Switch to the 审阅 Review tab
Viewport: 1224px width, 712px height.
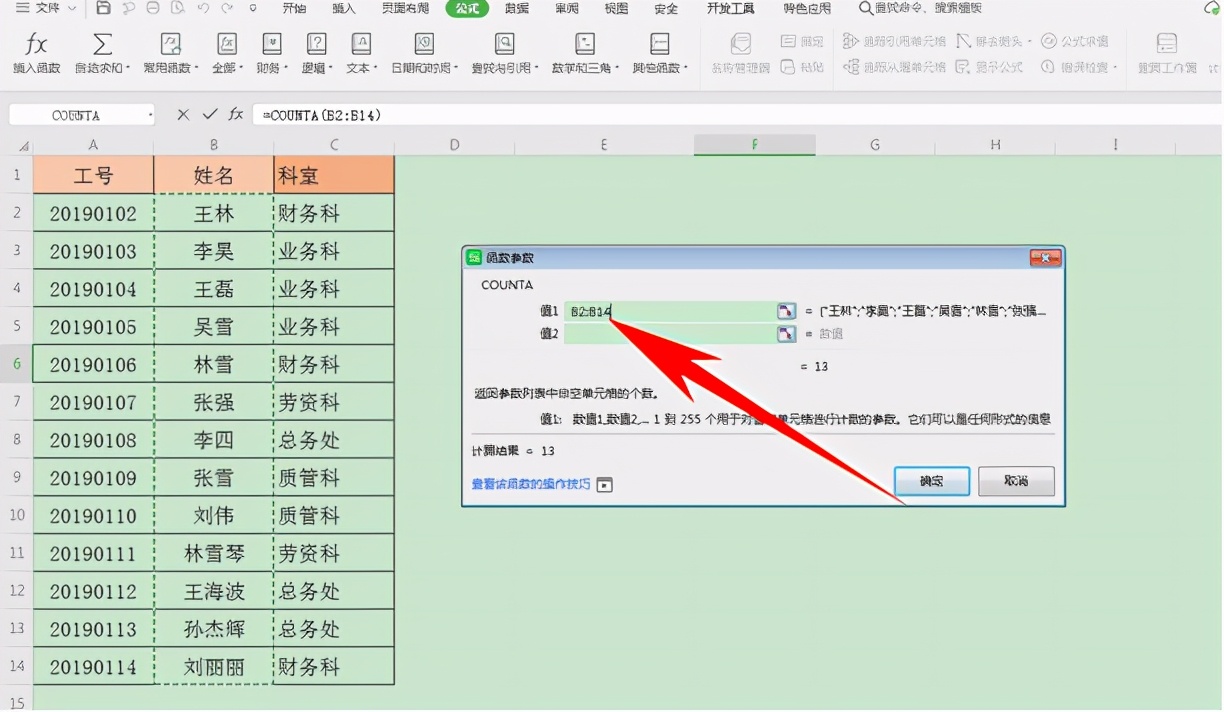567,8
